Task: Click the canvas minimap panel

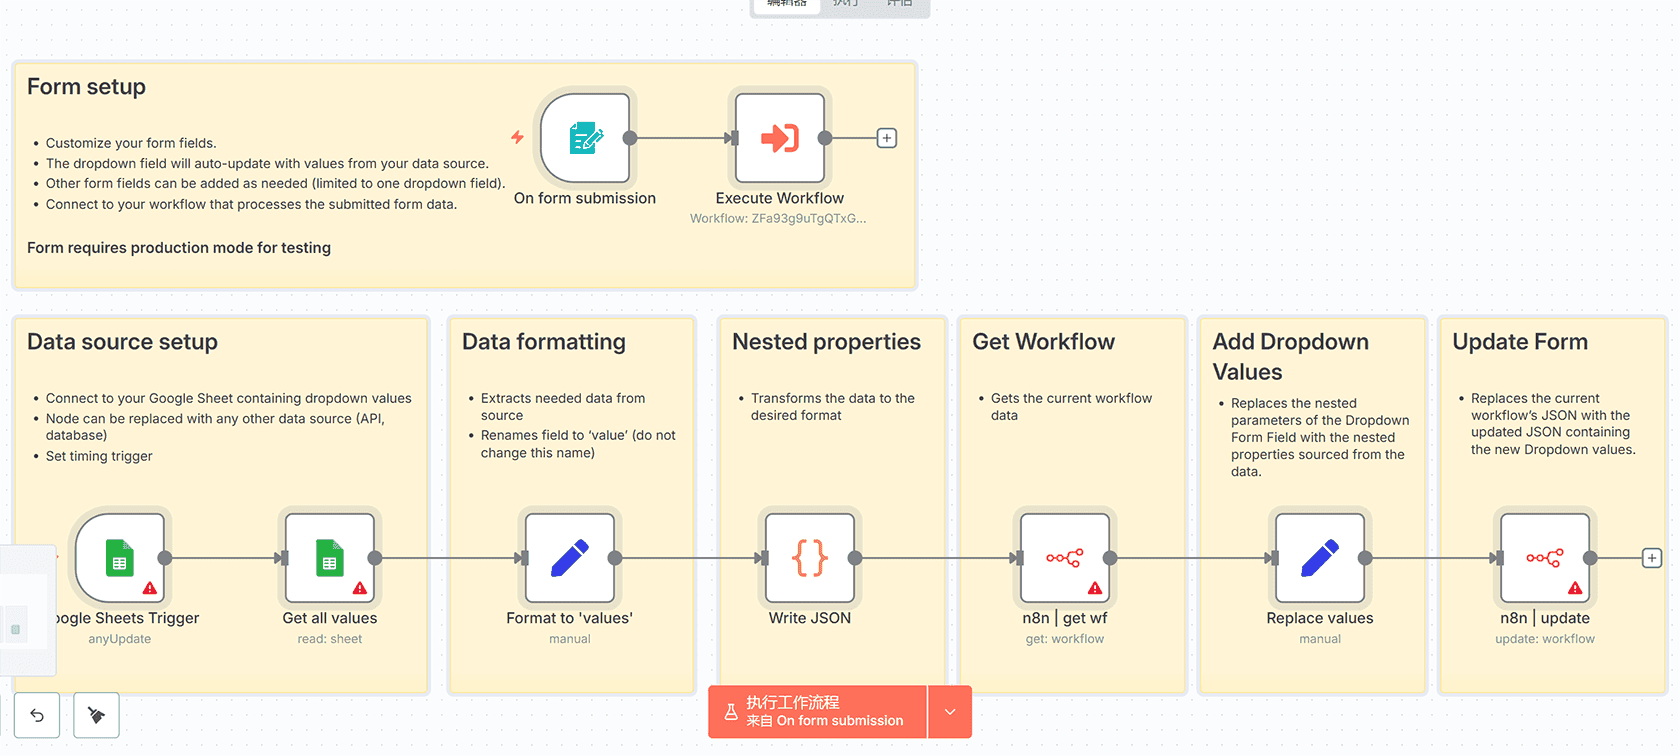Action: coord(25,610)
